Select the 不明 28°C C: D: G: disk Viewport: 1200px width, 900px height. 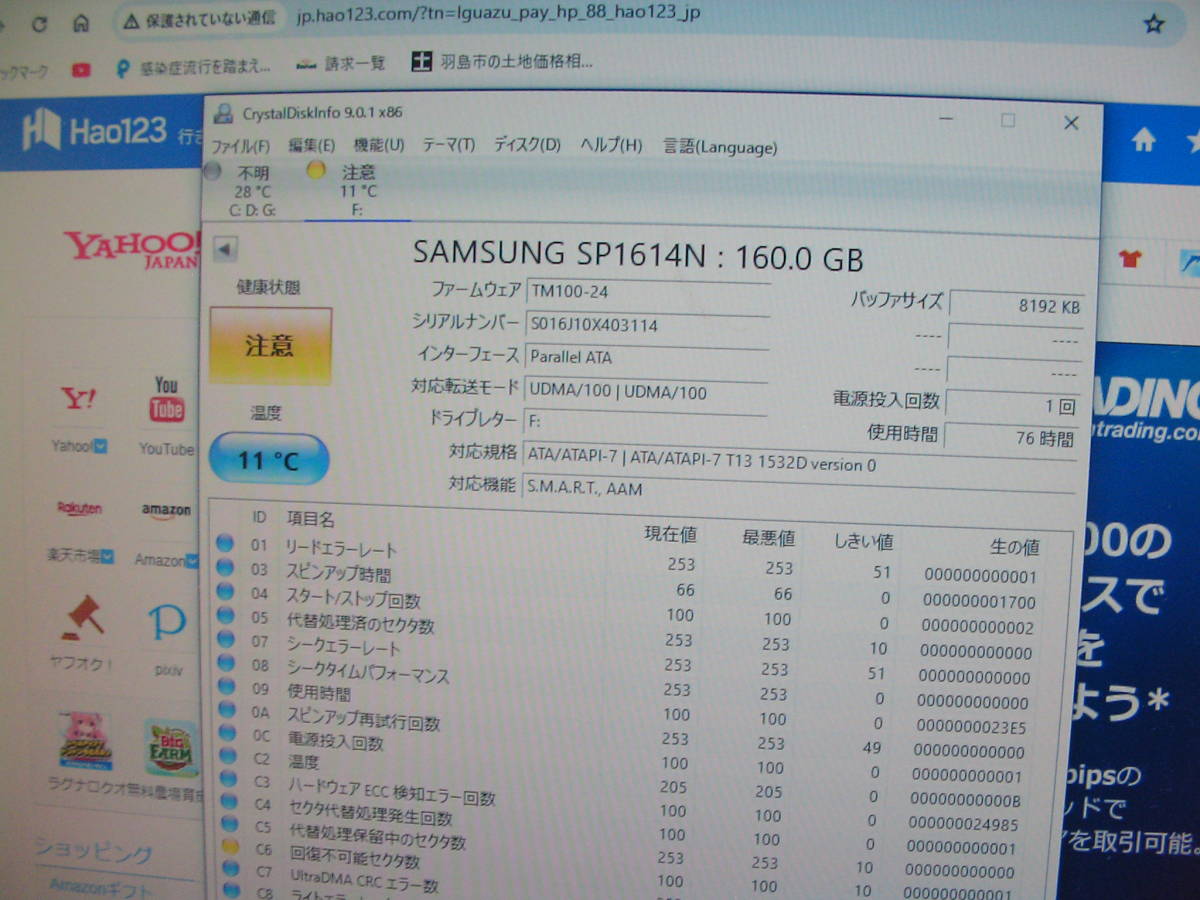251,191
